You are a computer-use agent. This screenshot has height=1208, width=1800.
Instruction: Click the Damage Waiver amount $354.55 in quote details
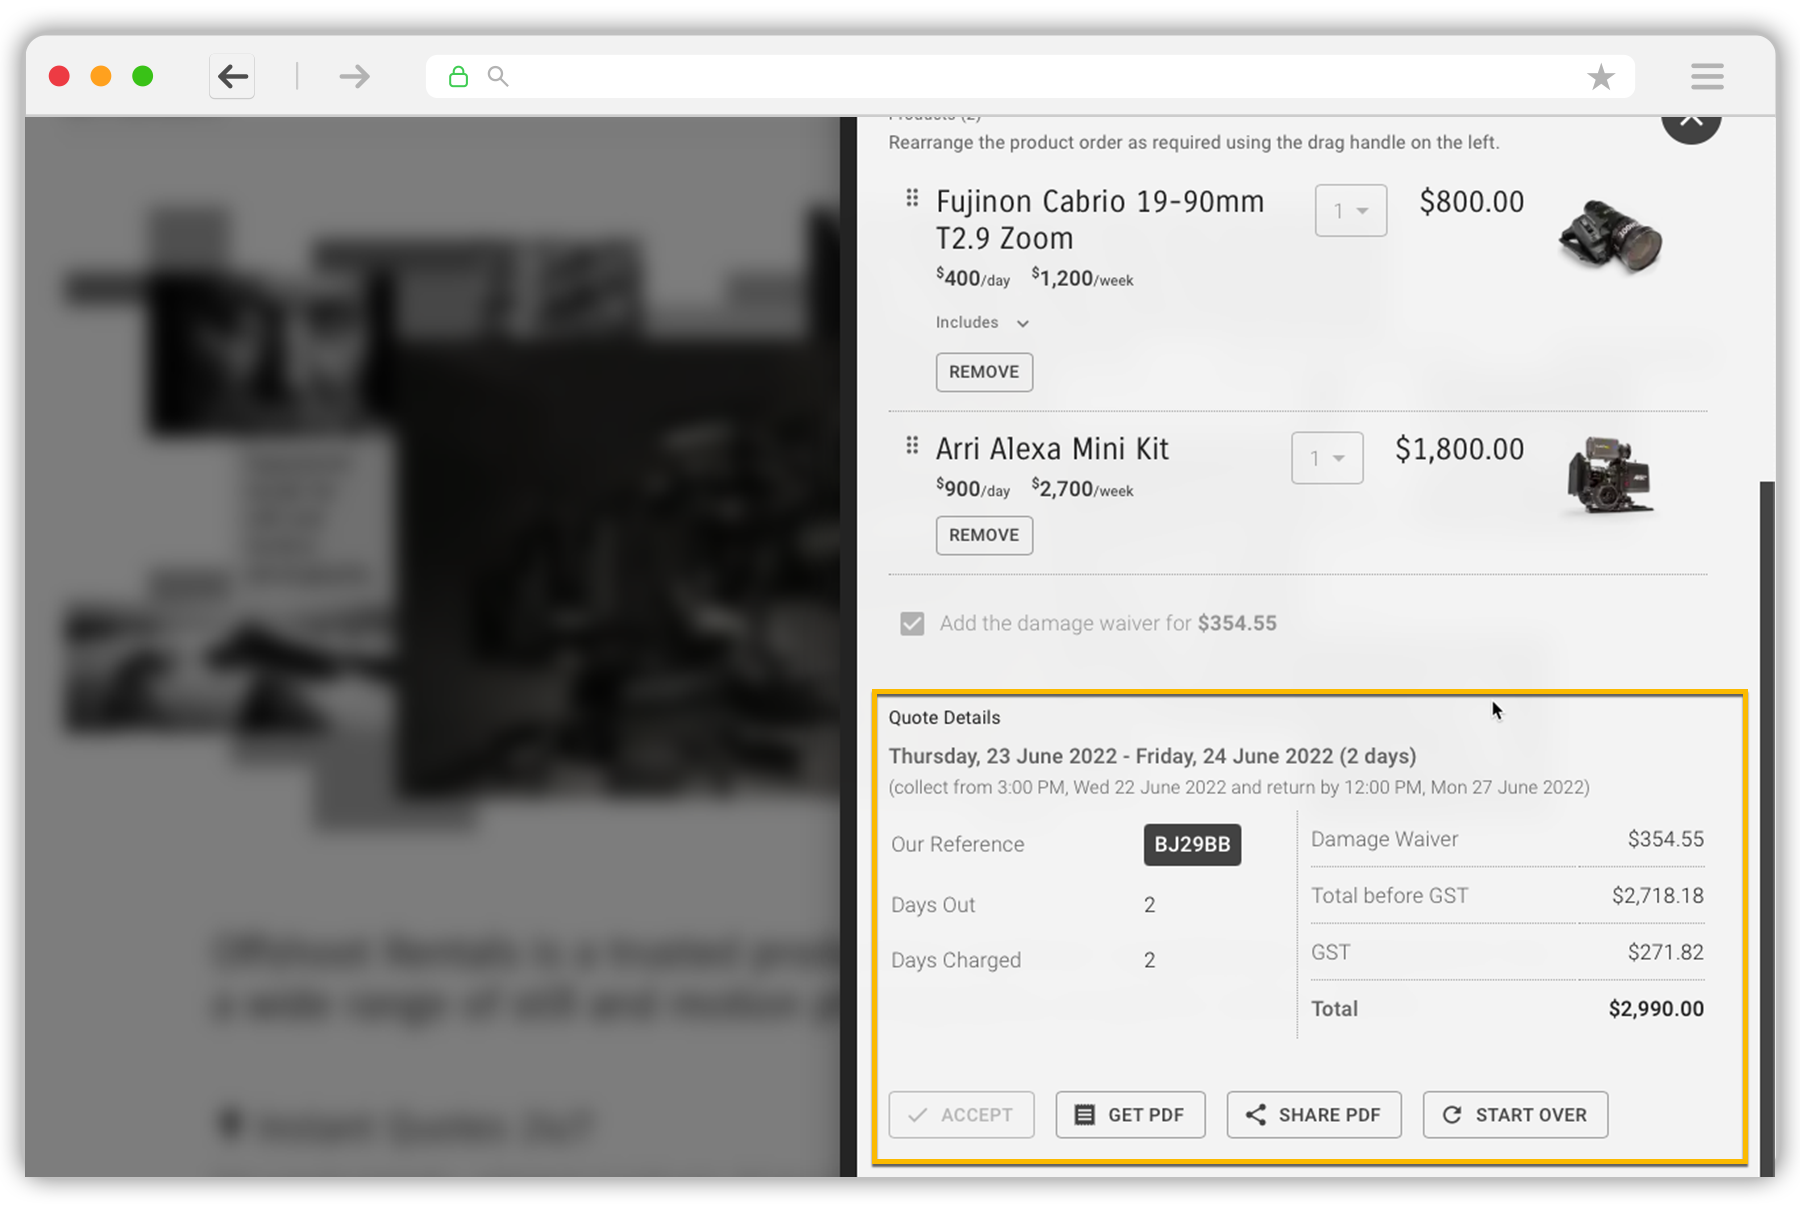pyautogui.click(x=1665, y=839)
